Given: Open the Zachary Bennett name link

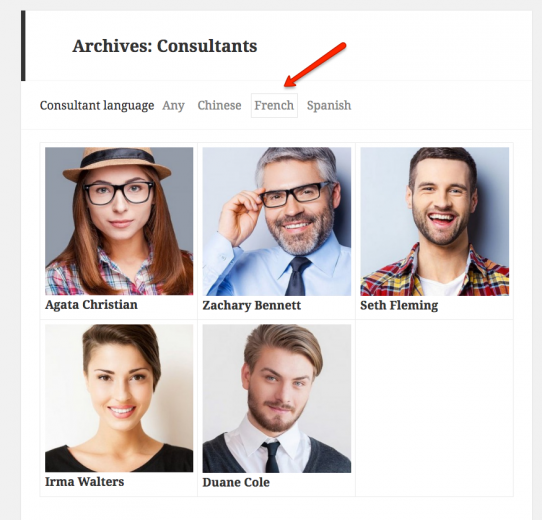Looking at the screenshot, I should tap(252, 305).
